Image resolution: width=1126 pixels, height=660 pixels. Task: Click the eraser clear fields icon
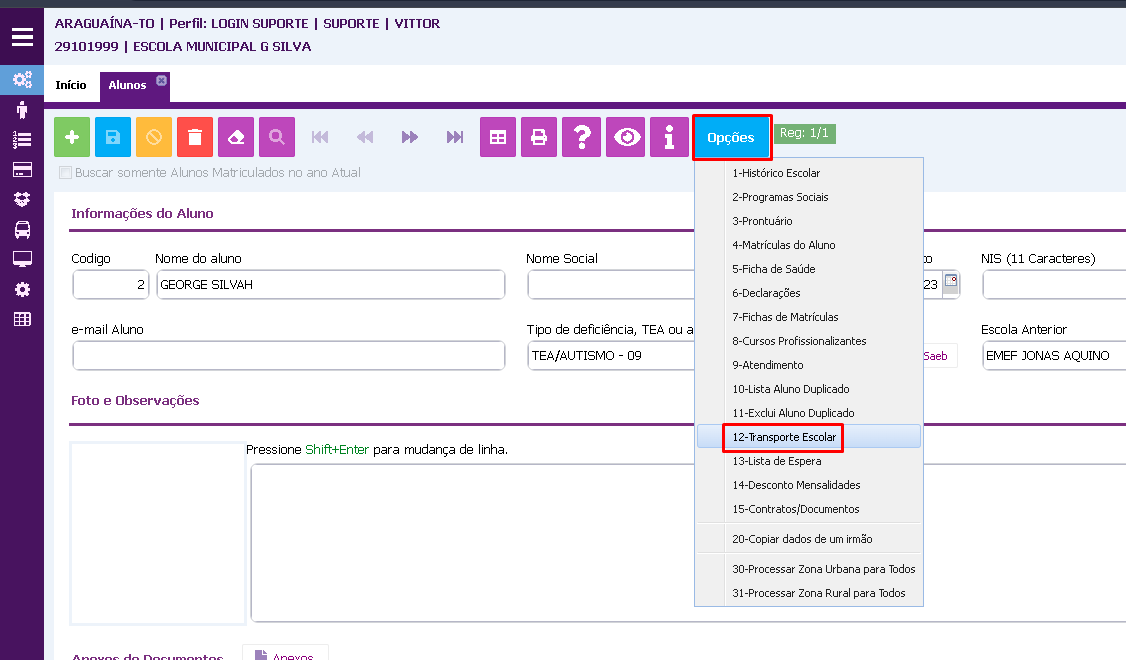point(236,137)
